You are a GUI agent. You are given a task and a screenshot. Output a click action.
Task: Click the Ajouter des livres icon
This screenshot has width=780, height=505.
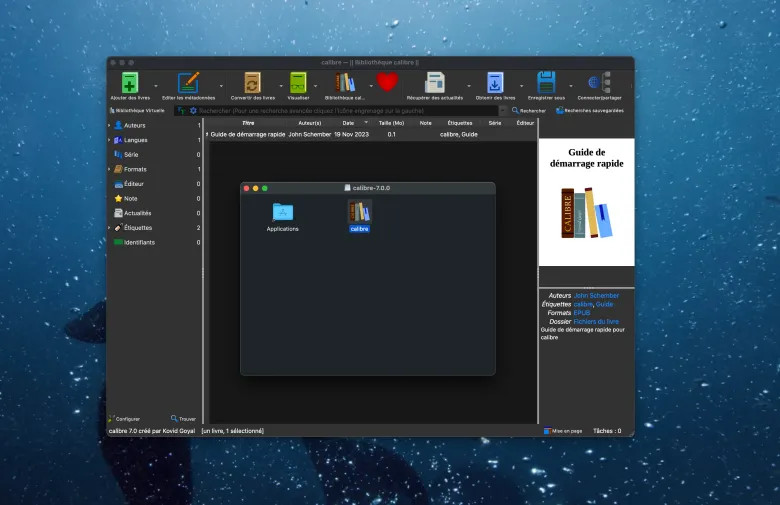pyautogui.click(x=129, y=82)
